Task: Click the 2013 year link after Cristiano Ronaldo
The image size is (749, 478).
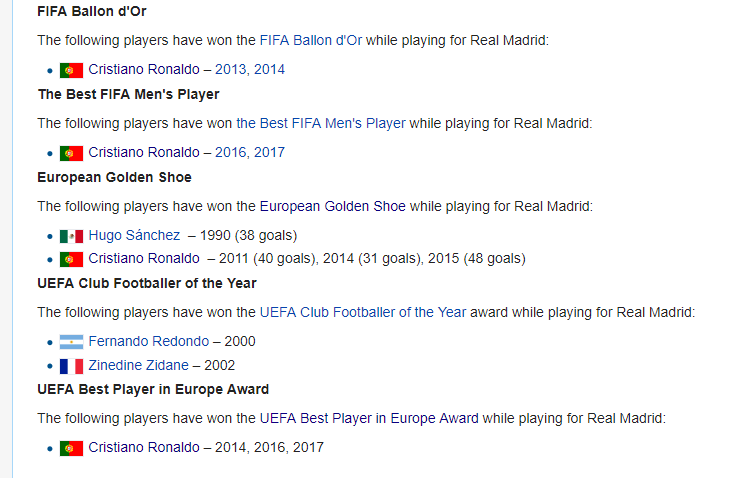Action: (231, 70)
